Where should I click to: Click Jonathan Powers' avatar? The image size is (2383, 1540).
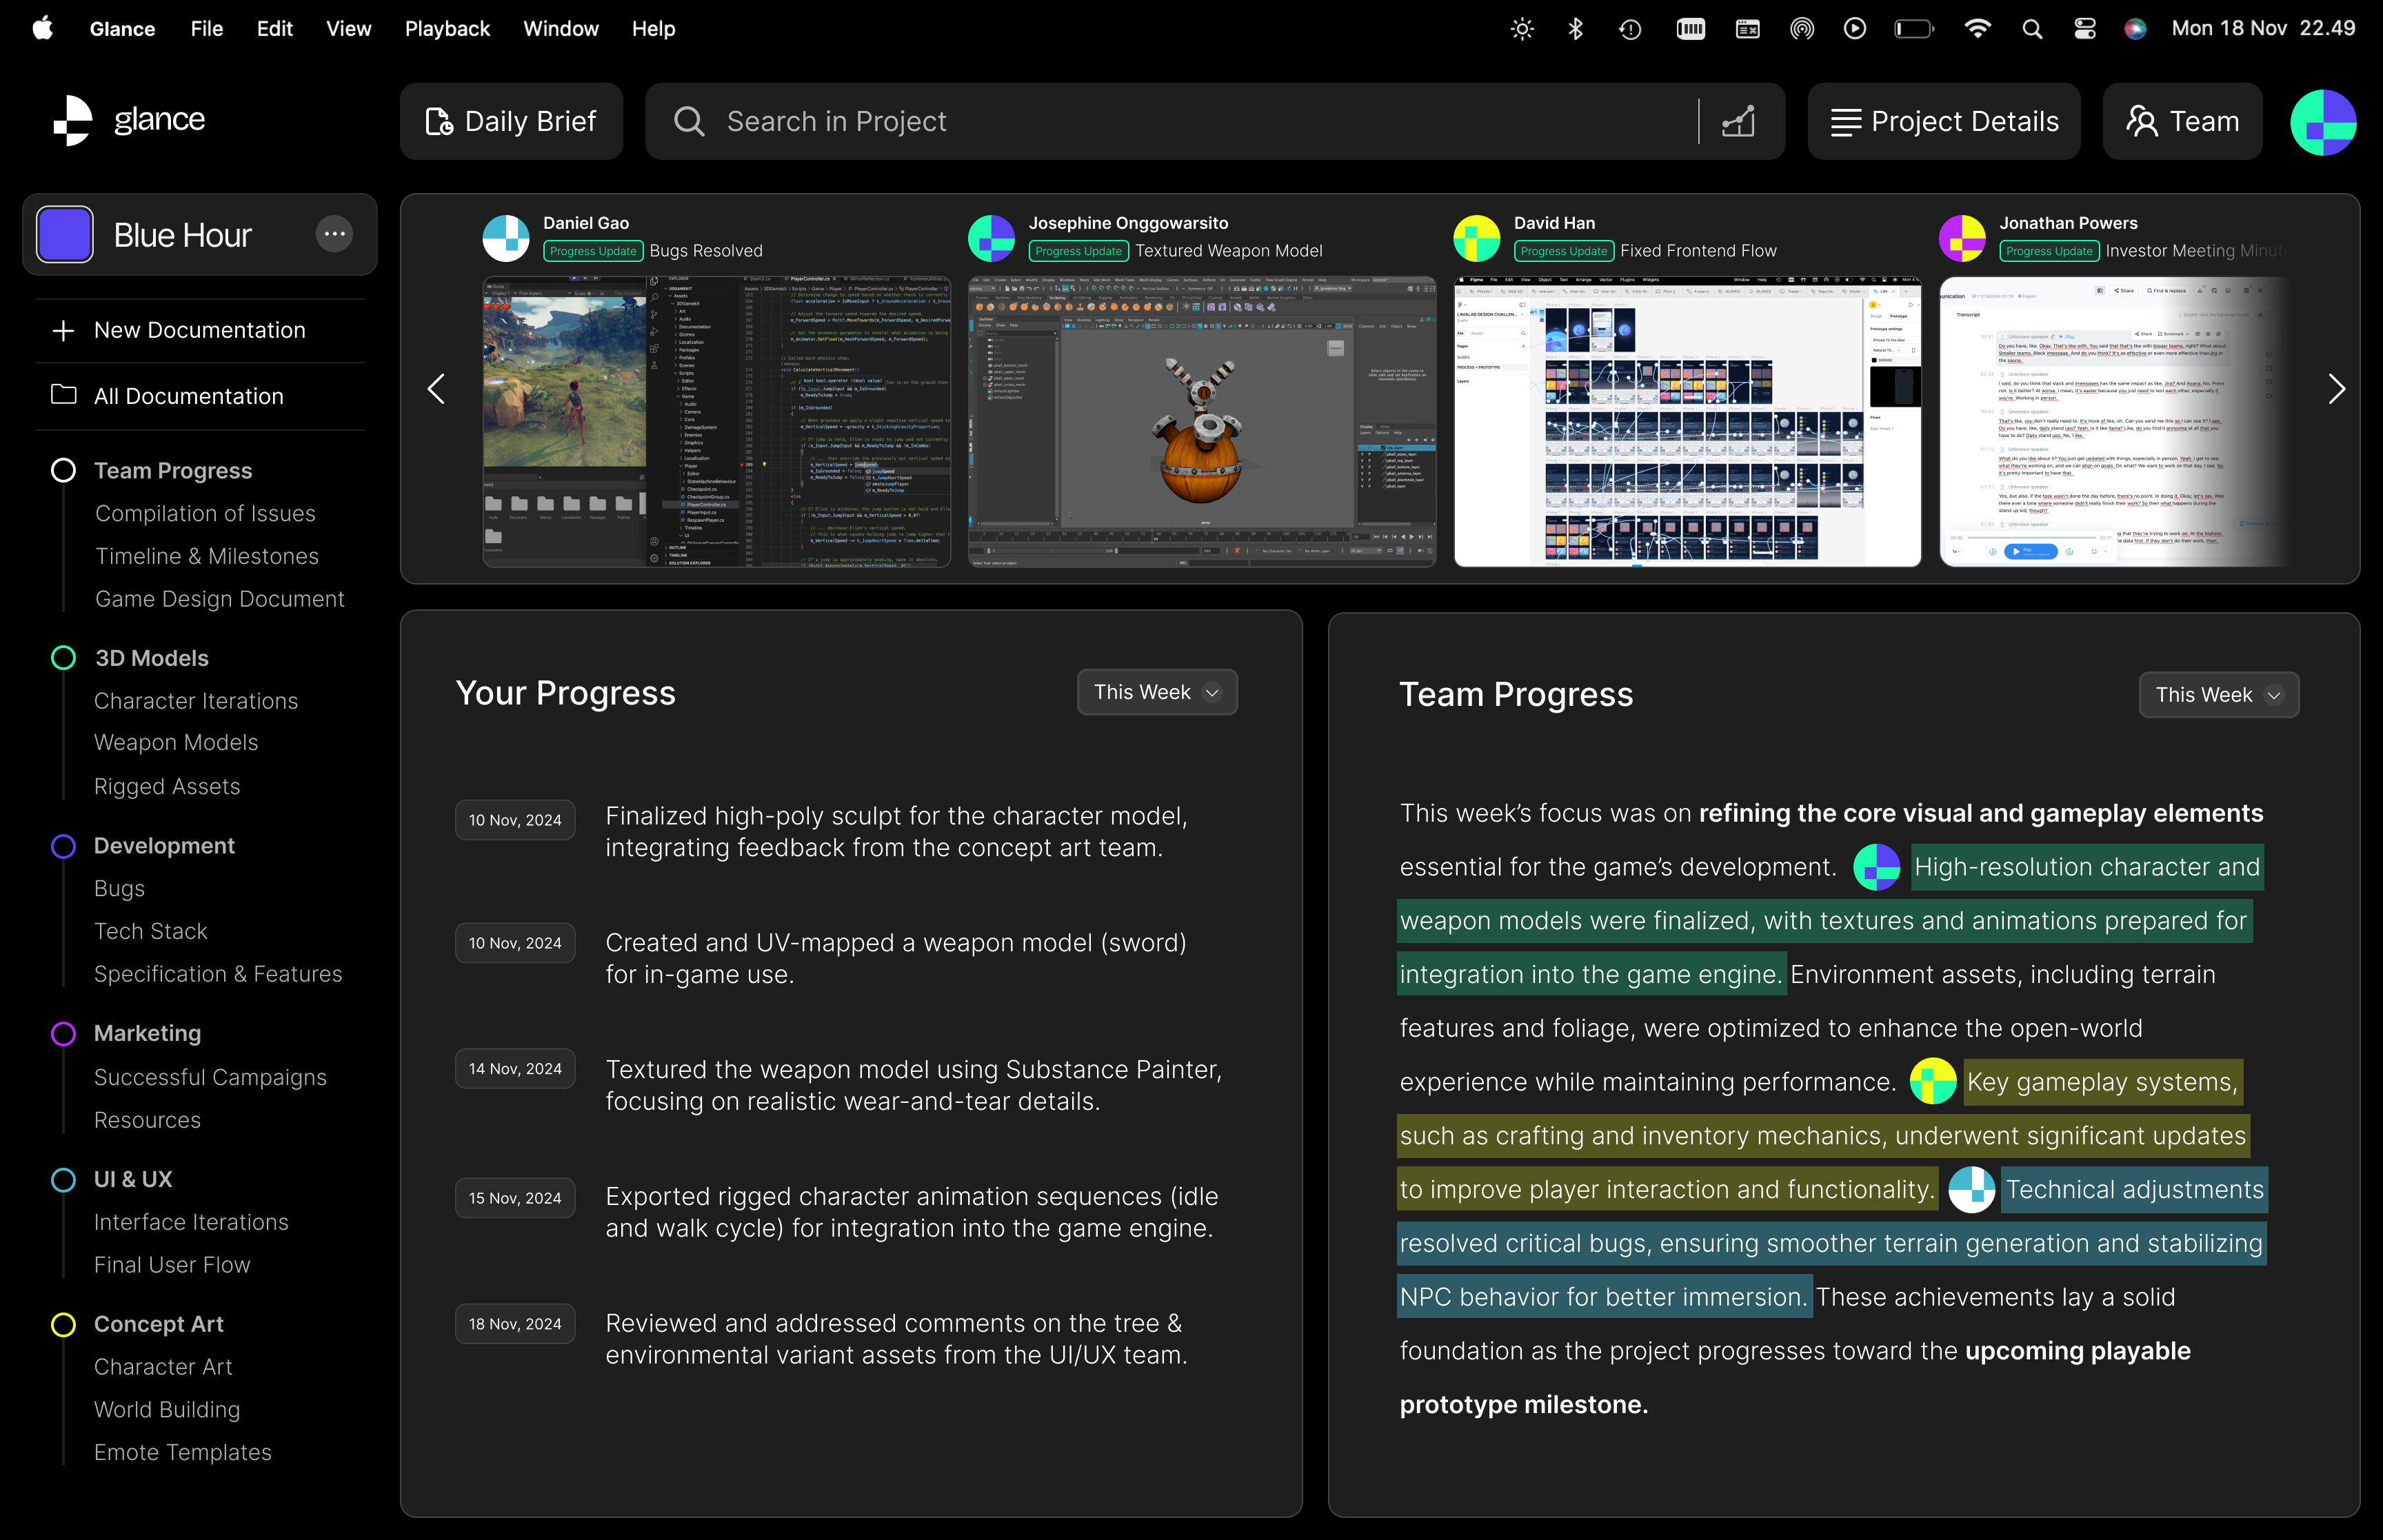[x=1963, y=238]
